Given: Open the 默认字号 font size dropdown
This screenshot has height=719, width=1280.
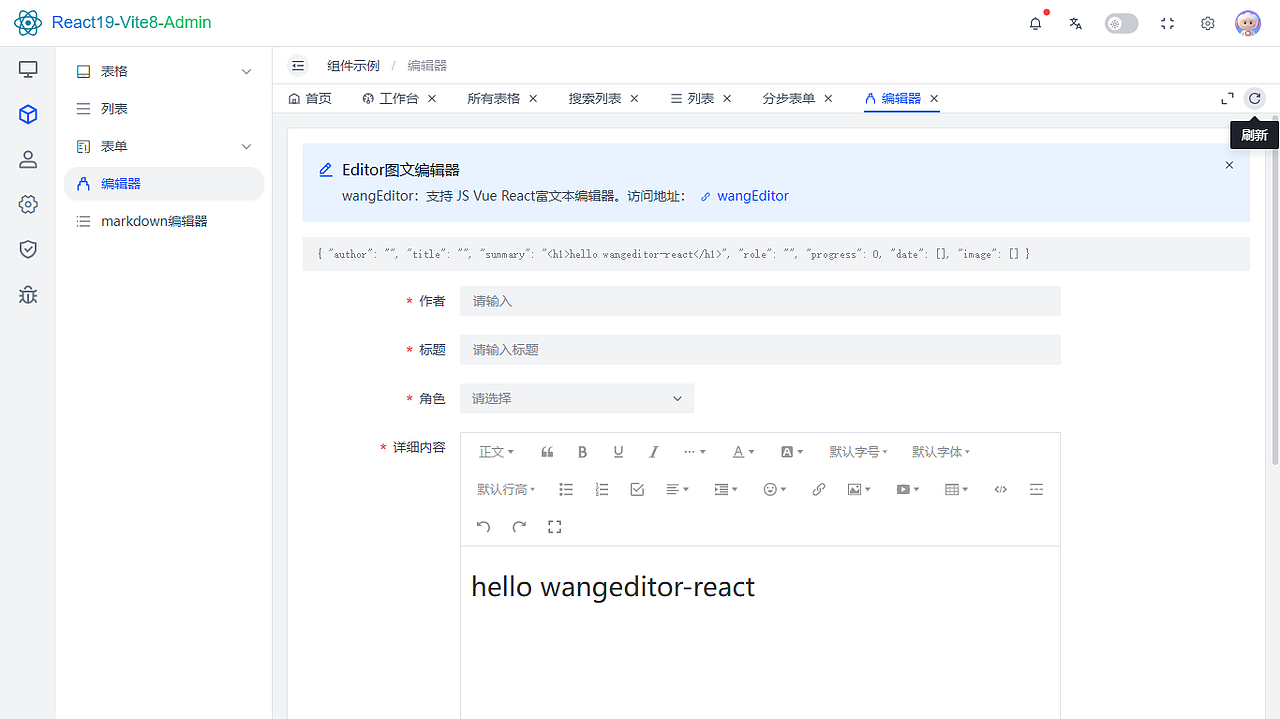Looking at the screenshot, I should coord(858,452).
